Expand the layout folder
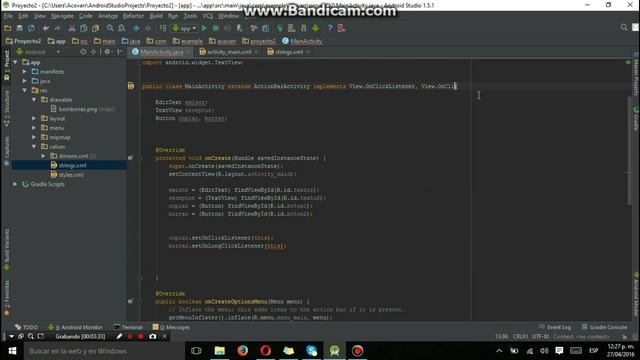Viewport: 640px width, 360px height. (34, 118)
